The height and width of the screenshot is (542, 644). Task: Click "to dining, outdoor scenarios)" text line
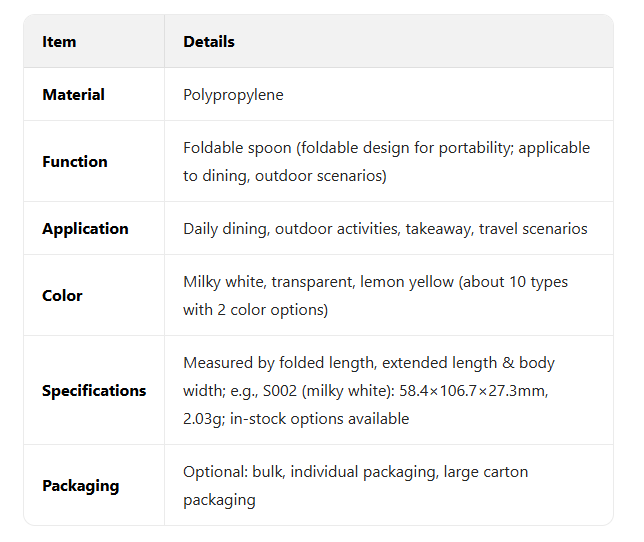284,176
